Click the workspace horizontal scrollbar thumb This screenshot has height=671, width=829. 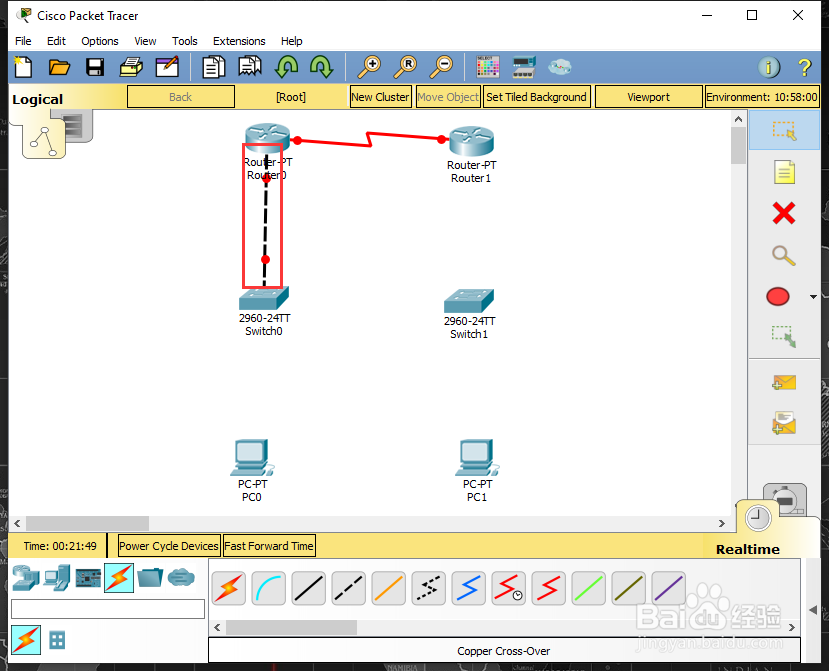87,523
